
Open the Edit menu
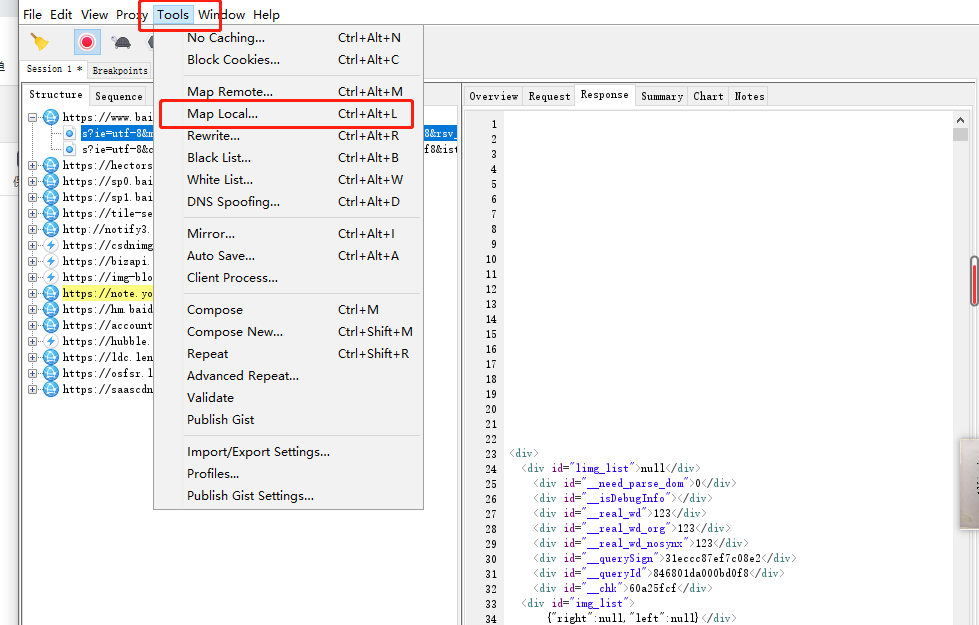[61, 14]
